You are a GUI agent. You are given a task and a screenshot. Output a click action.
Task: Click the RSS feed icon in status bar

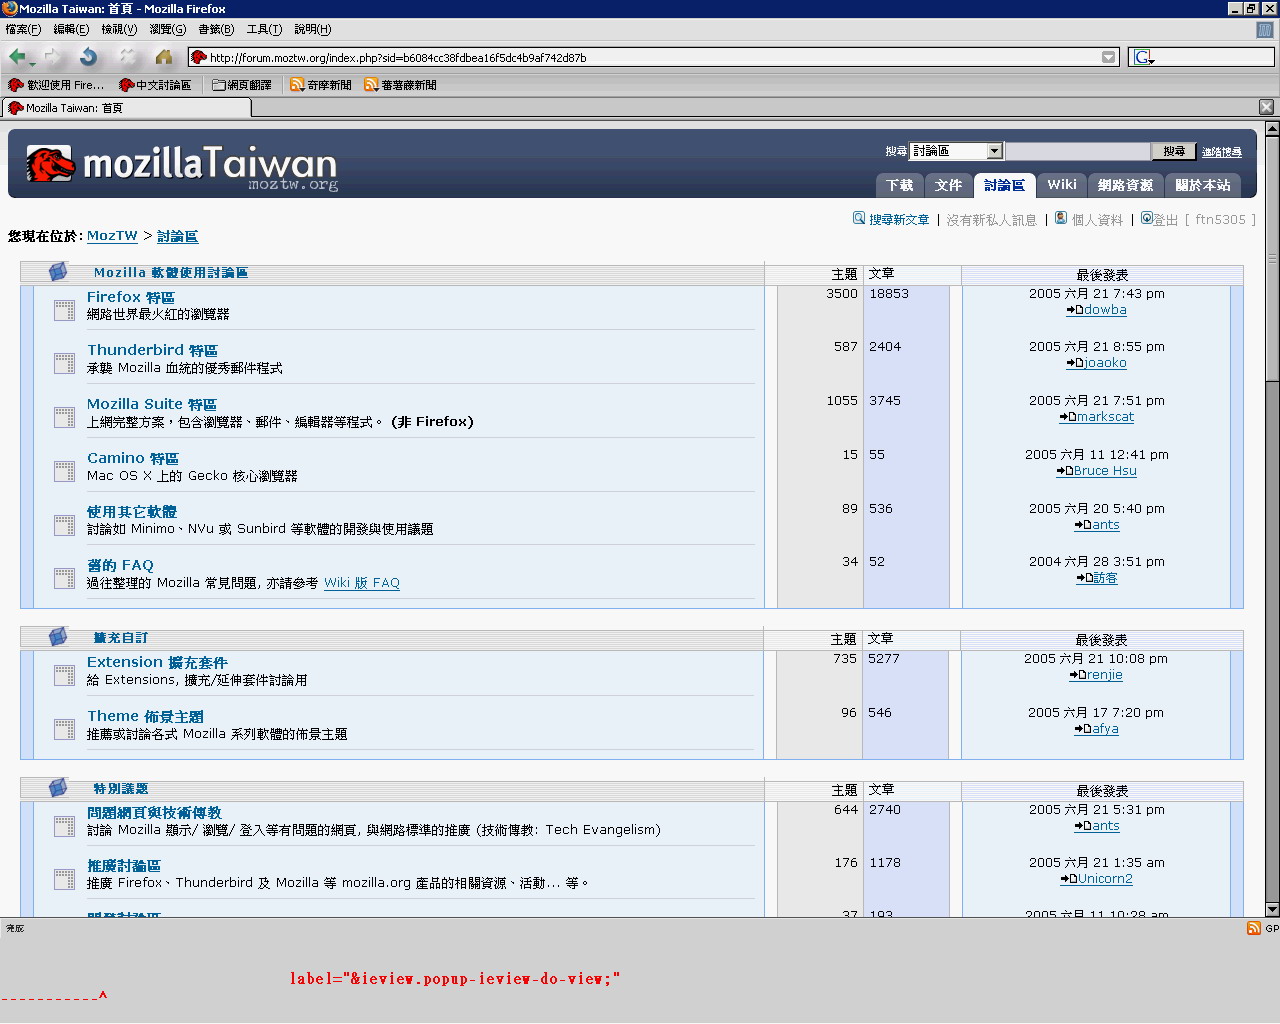[x=1253, y=928]
